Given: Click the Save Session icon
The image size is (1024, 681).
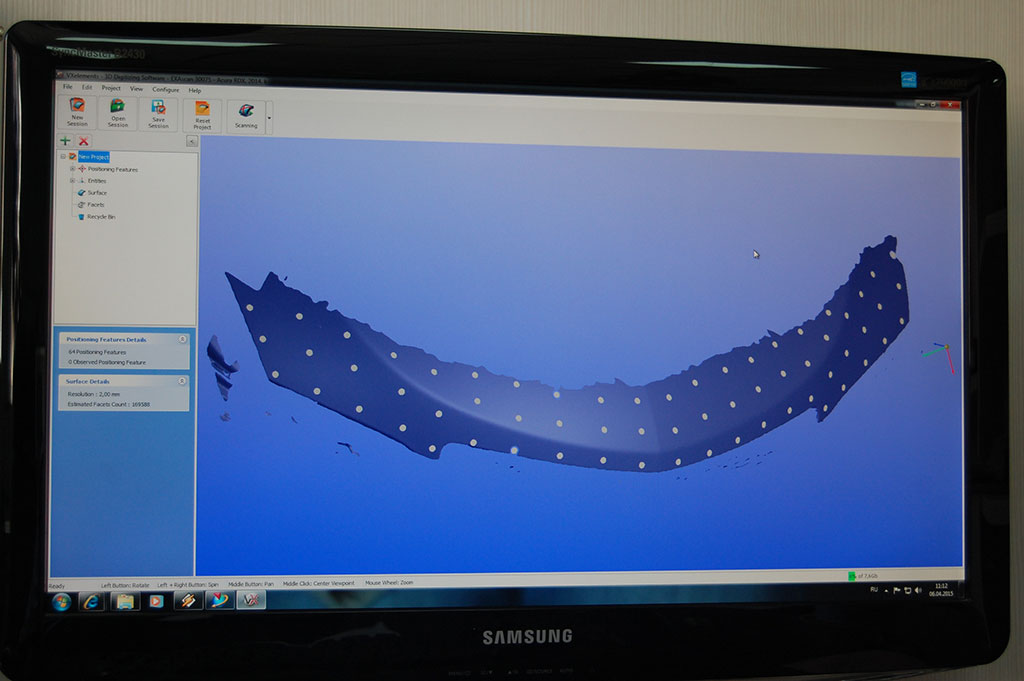Looking at the screenshot, I should [x=158, y=106].
